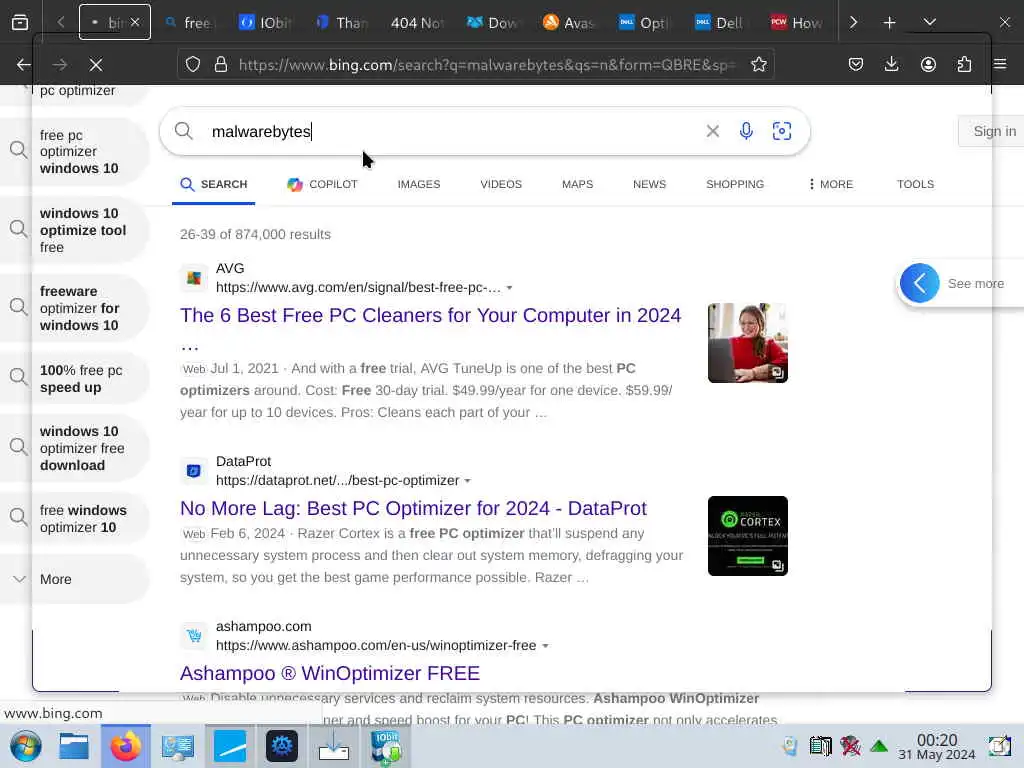Open the clock showing 31 May 2024
The image size is (1024, 768).
point(936,746)
